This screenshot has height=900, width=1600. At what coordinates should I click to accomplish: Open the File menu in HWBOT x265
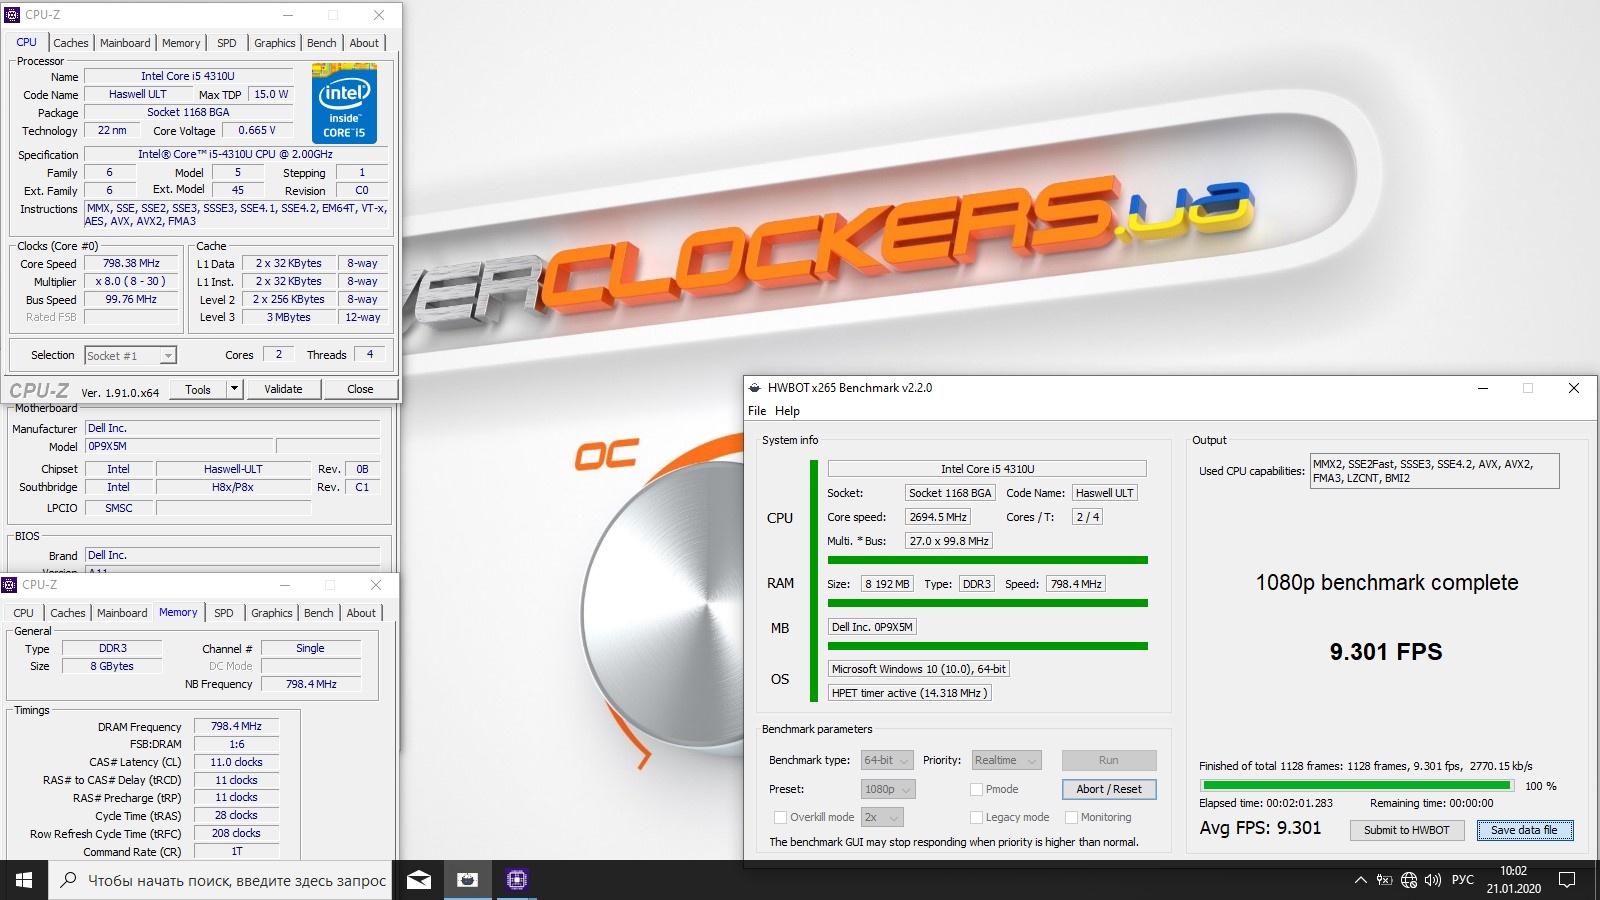(x=757, y=411)
